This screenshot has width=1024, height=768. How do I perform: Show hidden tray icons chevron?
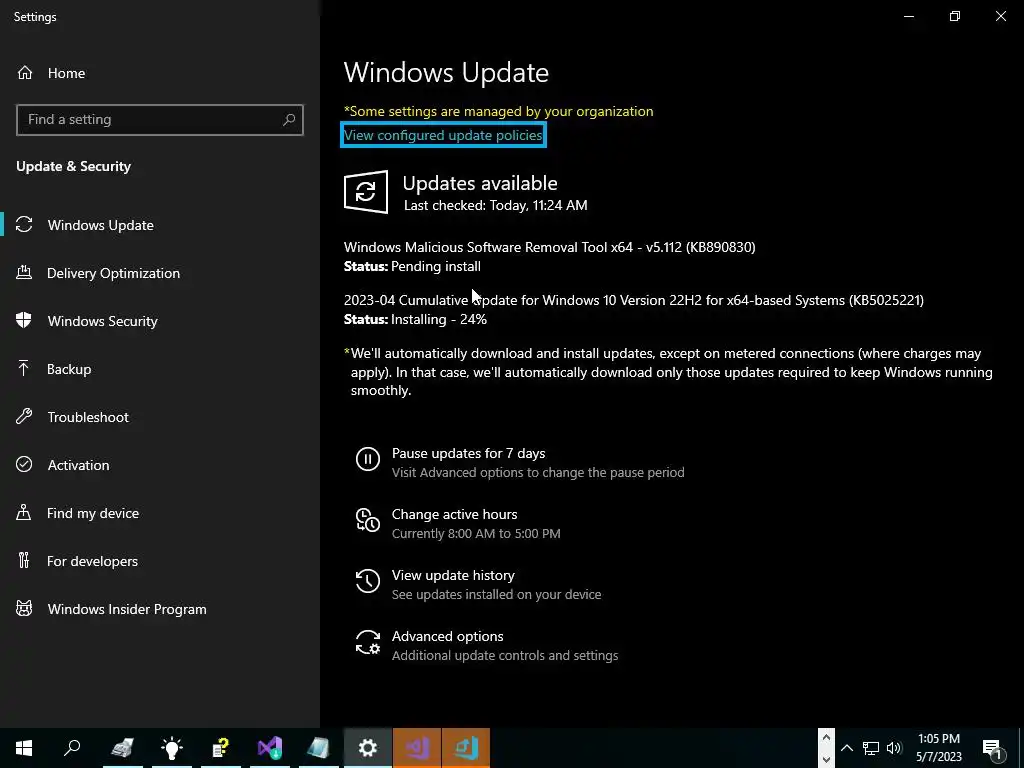847,748
